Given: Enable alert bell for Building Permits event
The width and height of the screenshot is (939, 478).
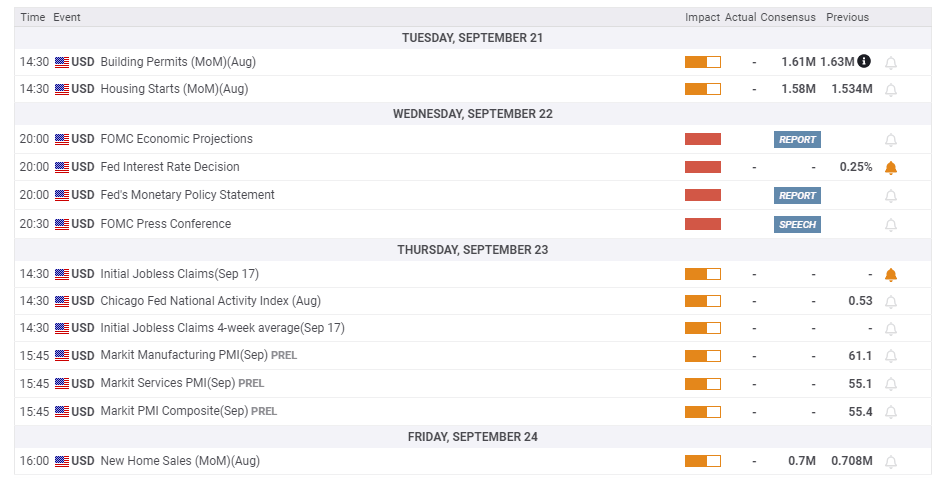Looking at the screenshot, I should 891,62.
